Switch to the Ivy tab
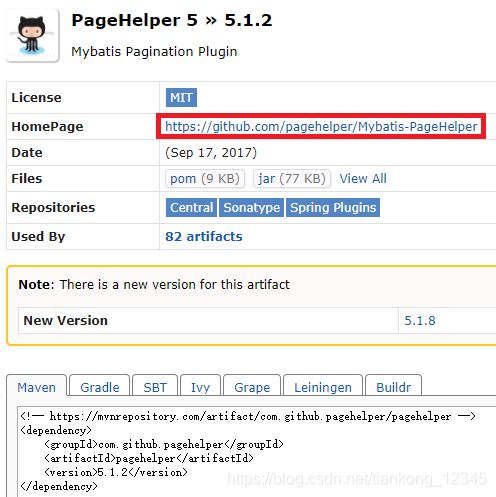The height and width of the screenshot is (497, 496). (x=200, y=387)
